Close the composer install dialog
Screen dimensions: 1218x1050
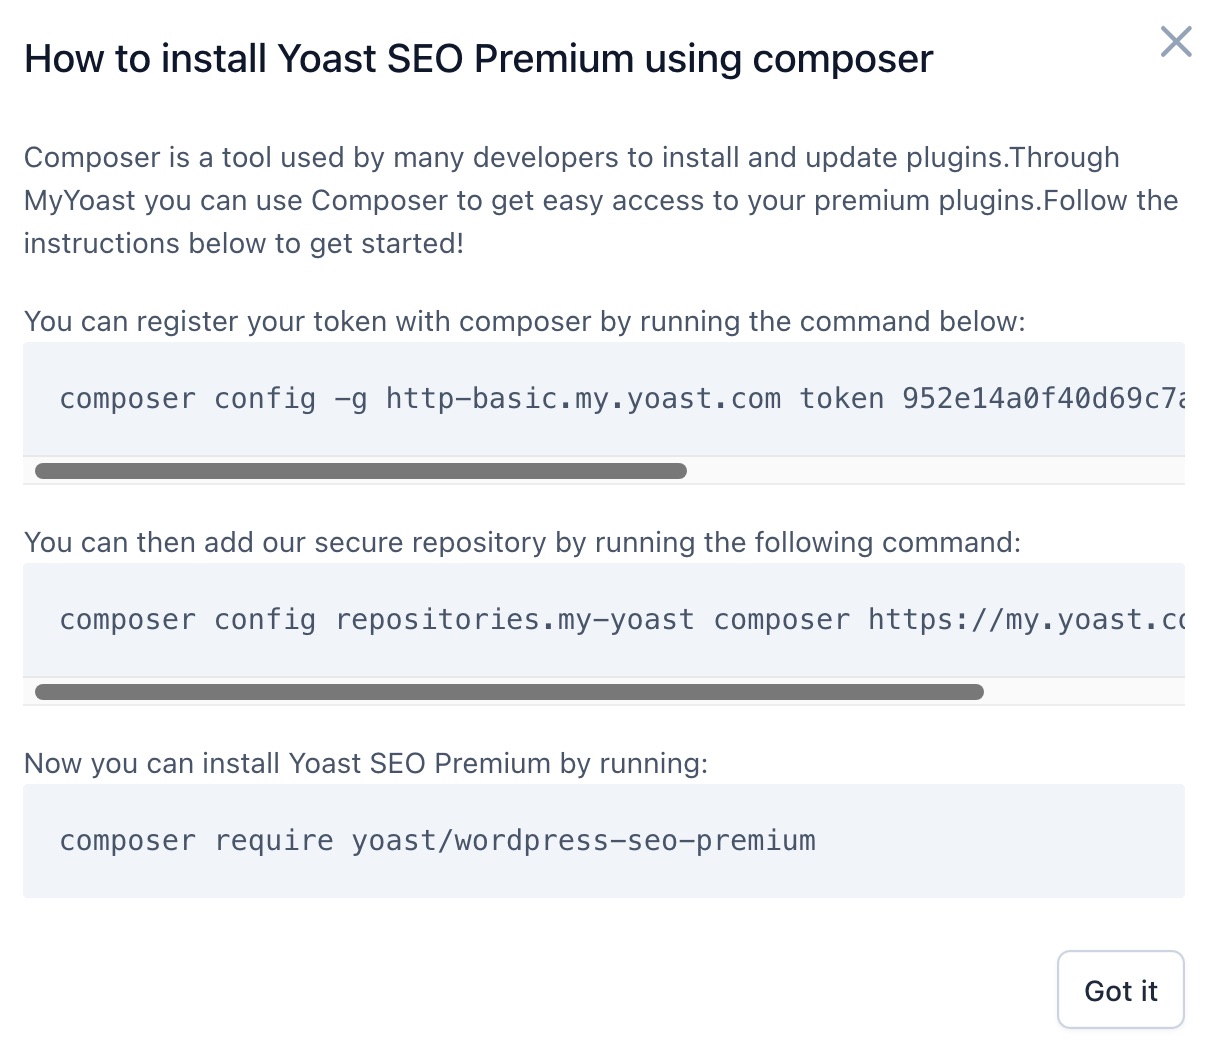tap(1175, 42)
